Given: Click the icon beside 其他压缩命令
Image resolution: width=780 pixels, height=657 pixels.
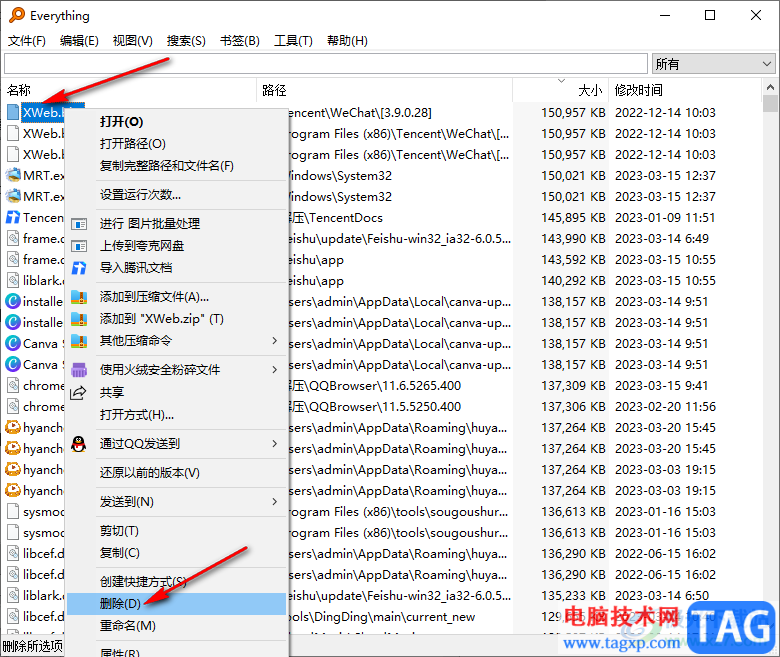Looking at the screenshot, I should pyautogui.click(x=79, y=341).
